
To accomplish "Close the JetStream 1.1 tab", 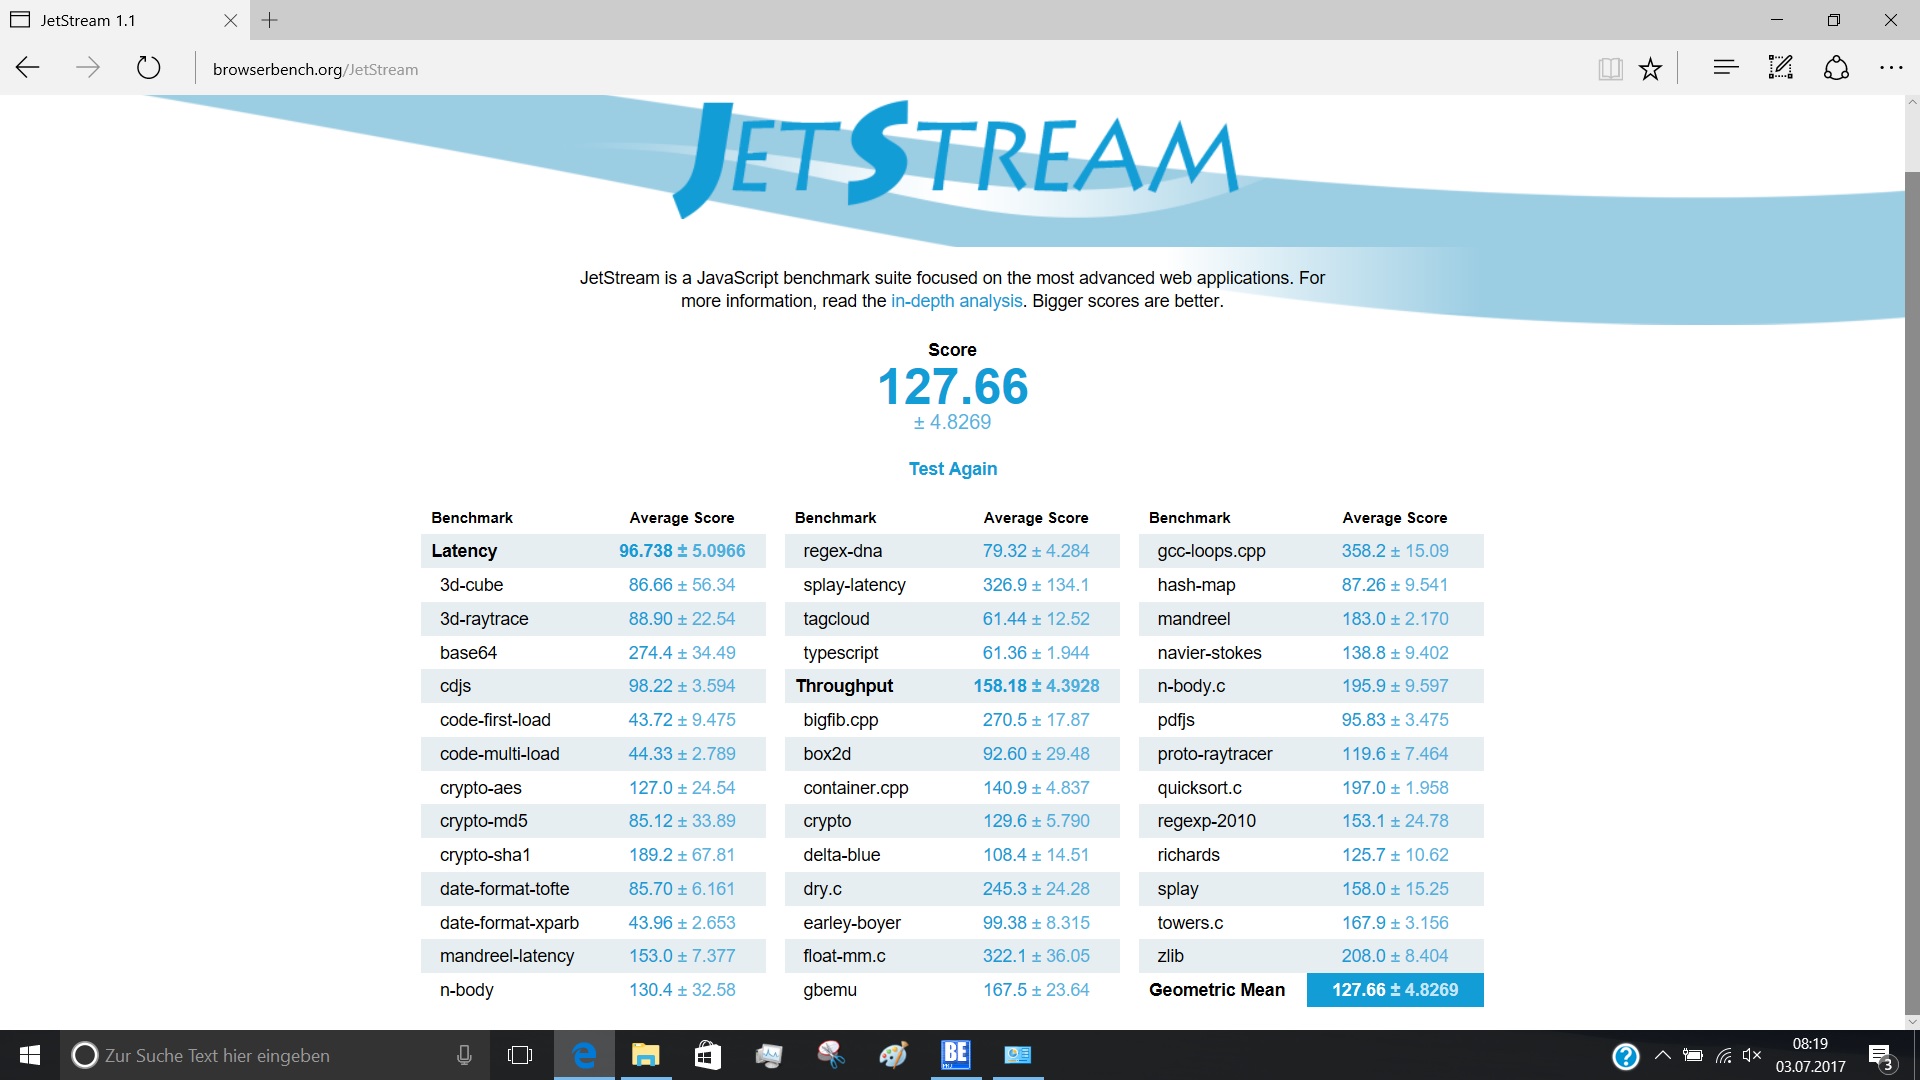I will 230,20.
